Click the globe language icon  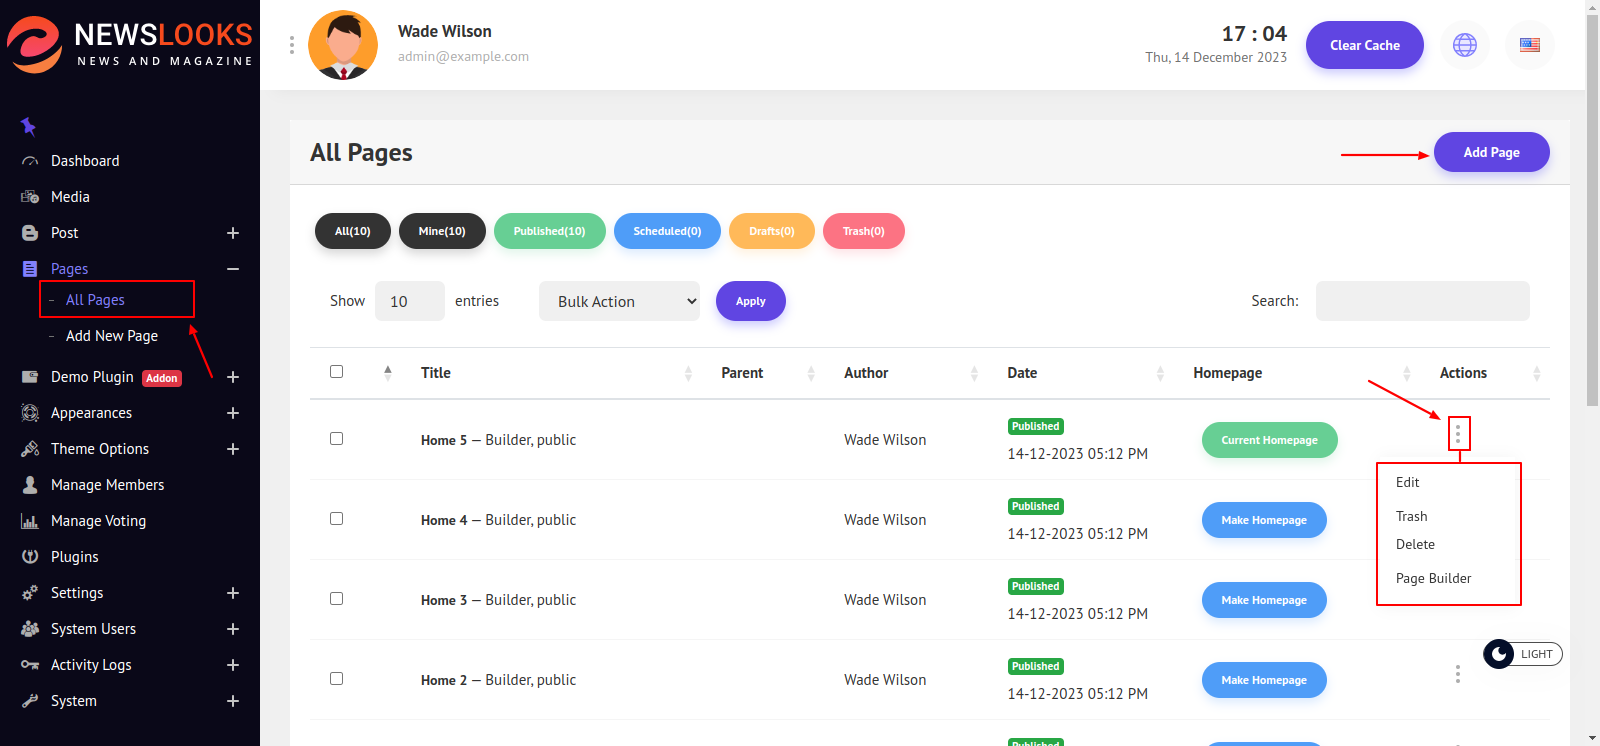[x=1464, y=45]
